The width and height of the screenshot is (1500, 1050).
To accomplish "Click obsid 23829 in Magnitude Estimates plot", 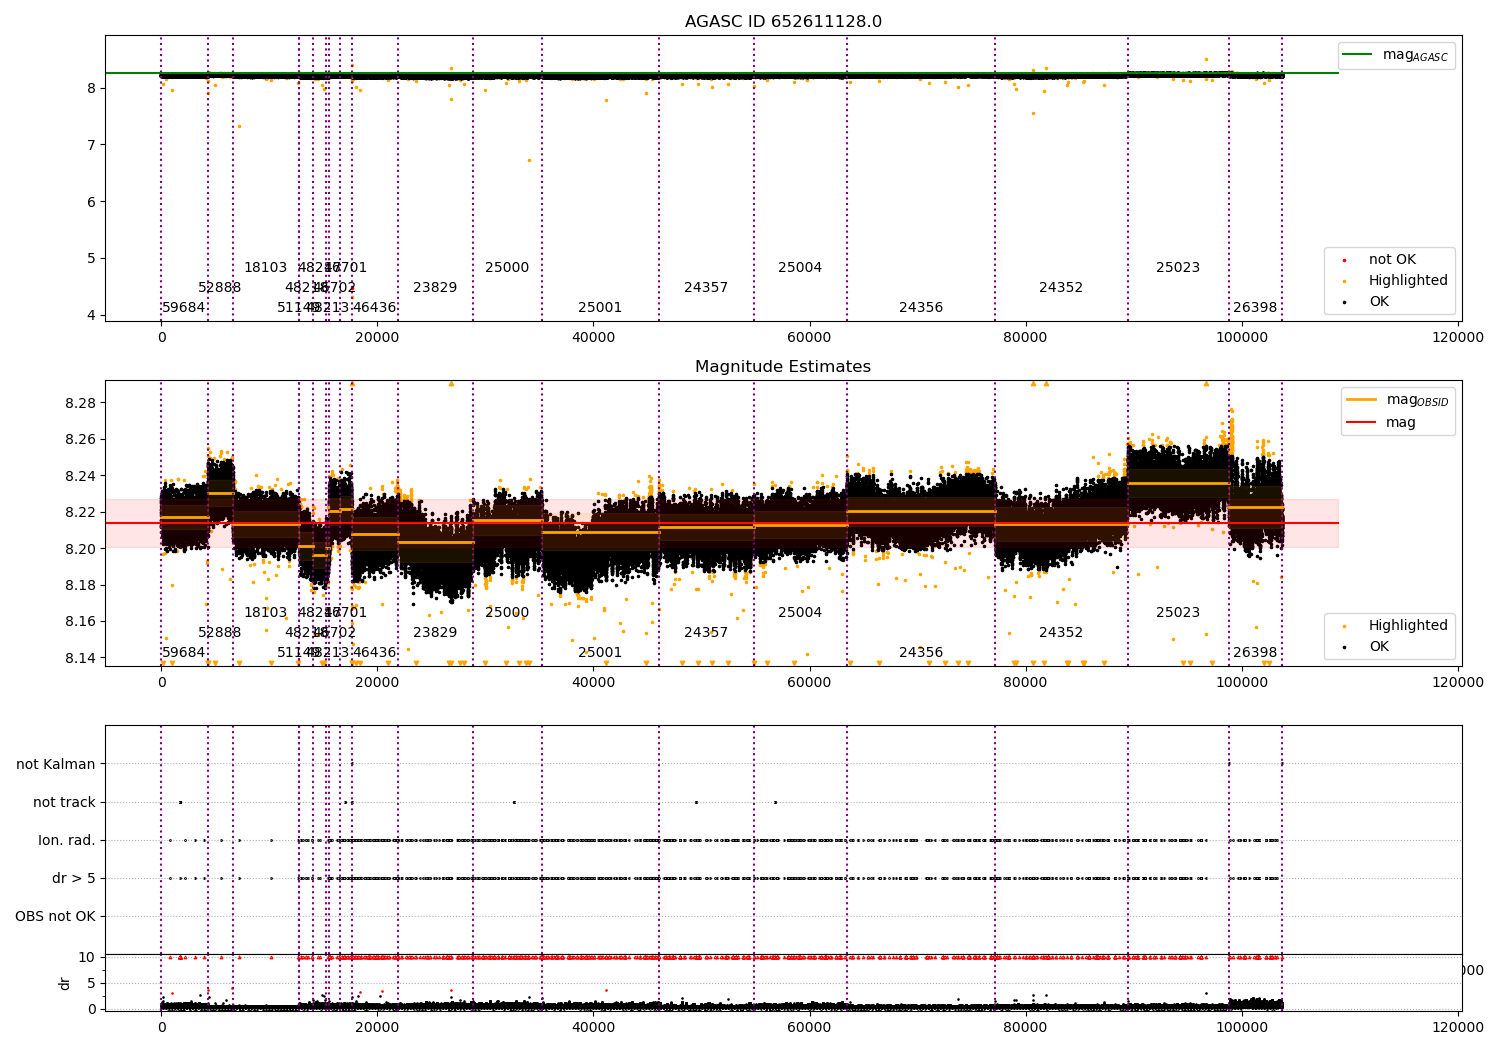I will (435, 633).
